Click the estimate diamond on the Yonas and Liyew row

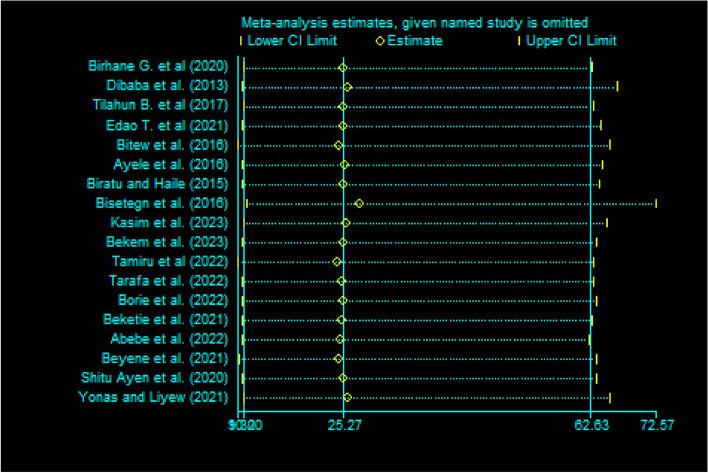[x=347, y=398]
